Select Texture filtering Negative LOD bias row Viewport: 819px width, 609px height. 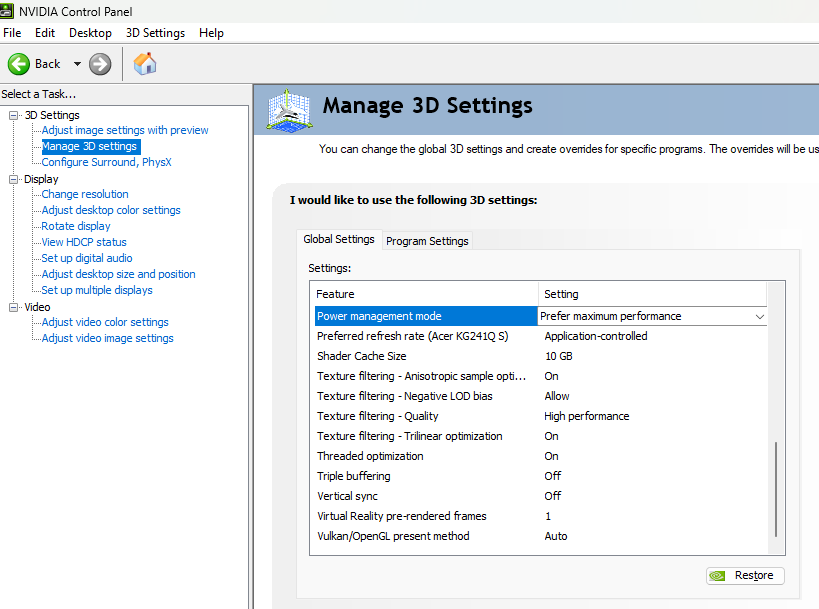tap(541, 396)
